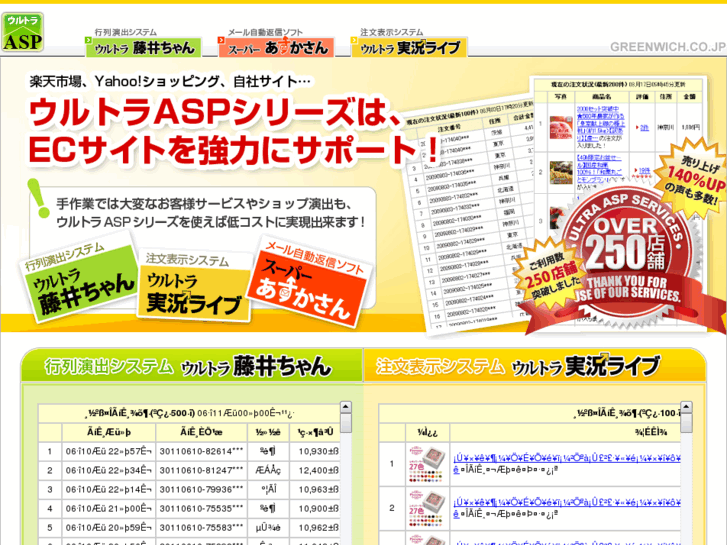The width and height of the screenshot is (727, 545).
Task: Click order number 30110610-75583***
Action: 201,527
